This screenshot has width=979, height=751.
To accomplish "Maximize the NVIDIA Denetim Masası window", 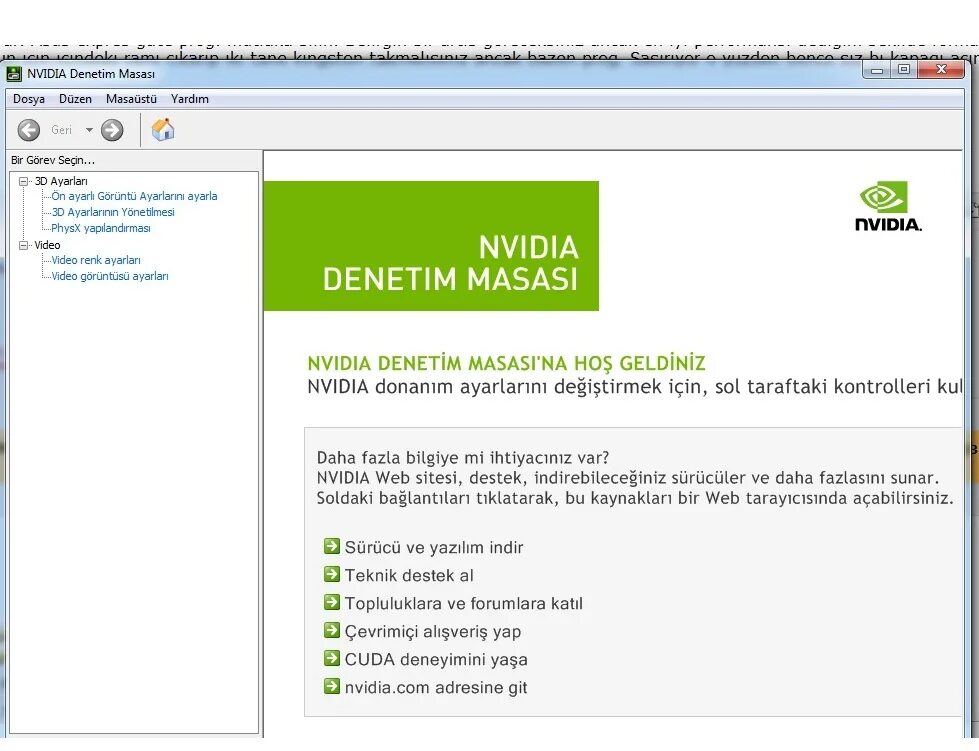I will (x=903, y=69).
